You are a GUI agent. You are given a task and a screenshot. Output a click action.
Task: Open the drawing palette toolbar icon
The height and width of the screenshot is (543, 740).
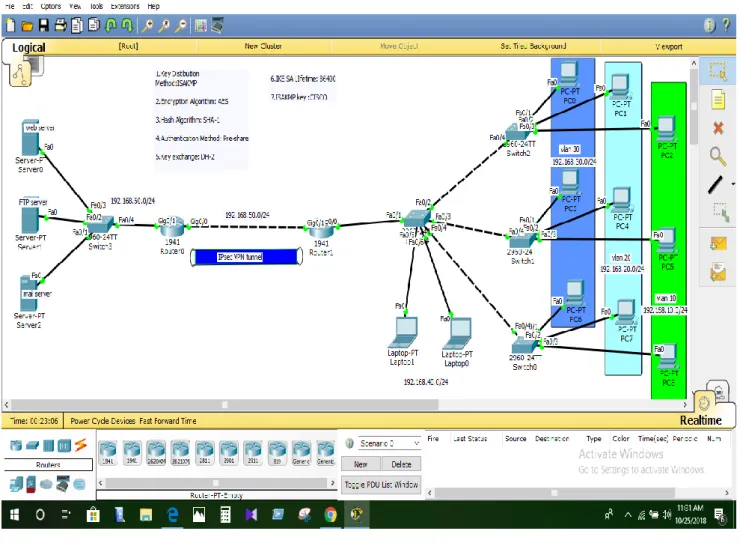tap(201, 25)
